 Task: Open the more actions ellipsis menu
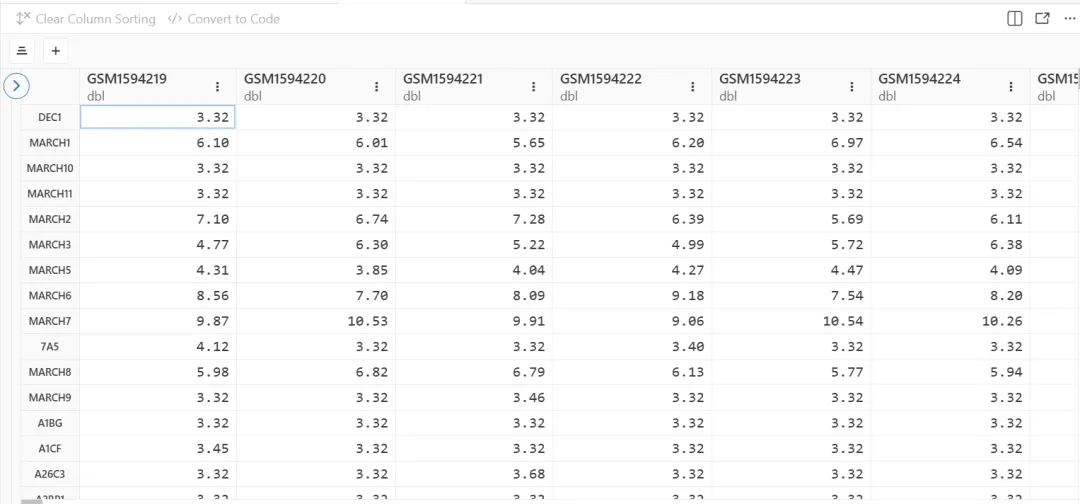coord(1069,19)
